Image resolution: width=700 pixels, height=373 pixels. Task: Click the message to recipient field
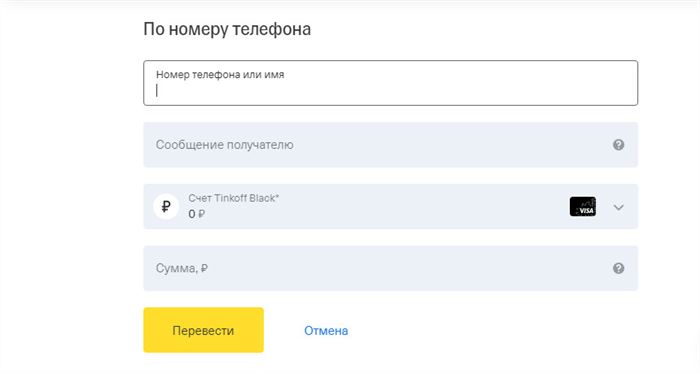(x=390, y=145)
